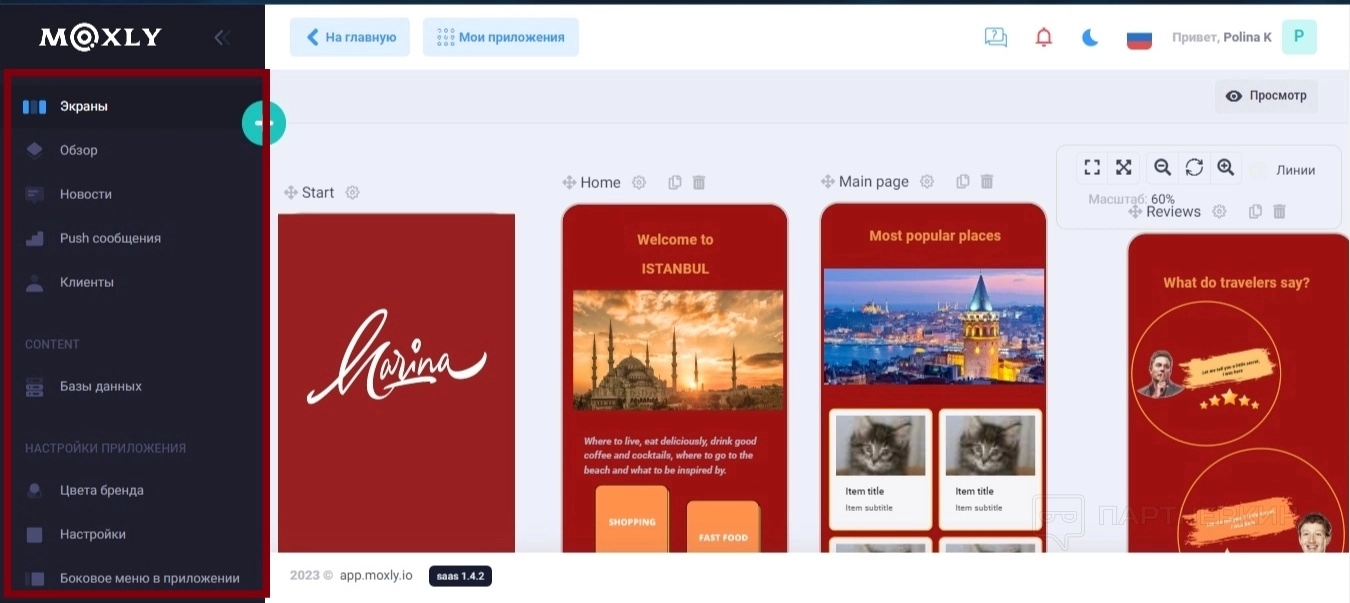
Task: Toggle the Линии switch
Action: click(1258, 170)
